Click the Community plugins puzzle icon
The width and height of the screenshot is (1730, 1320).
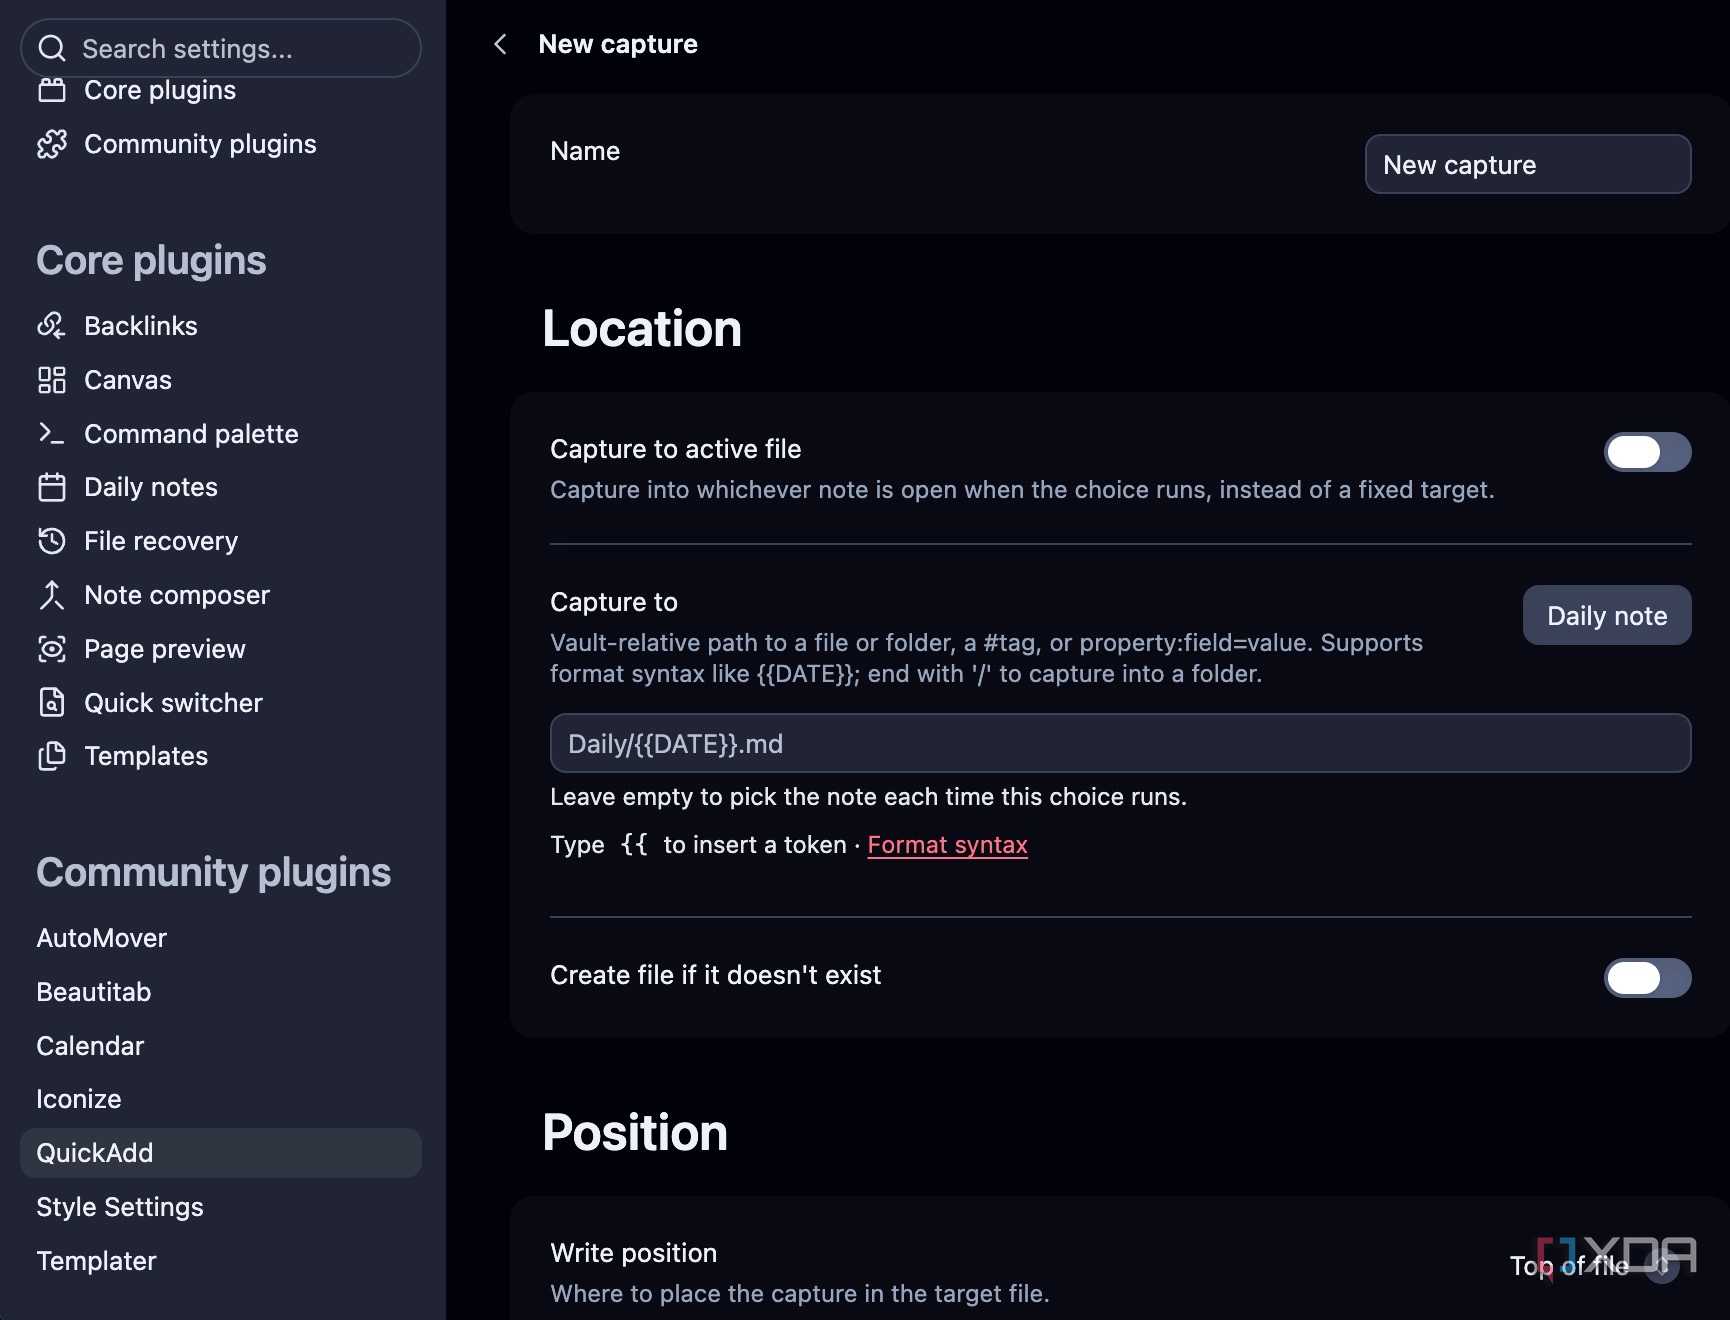(x=52, y=144)
